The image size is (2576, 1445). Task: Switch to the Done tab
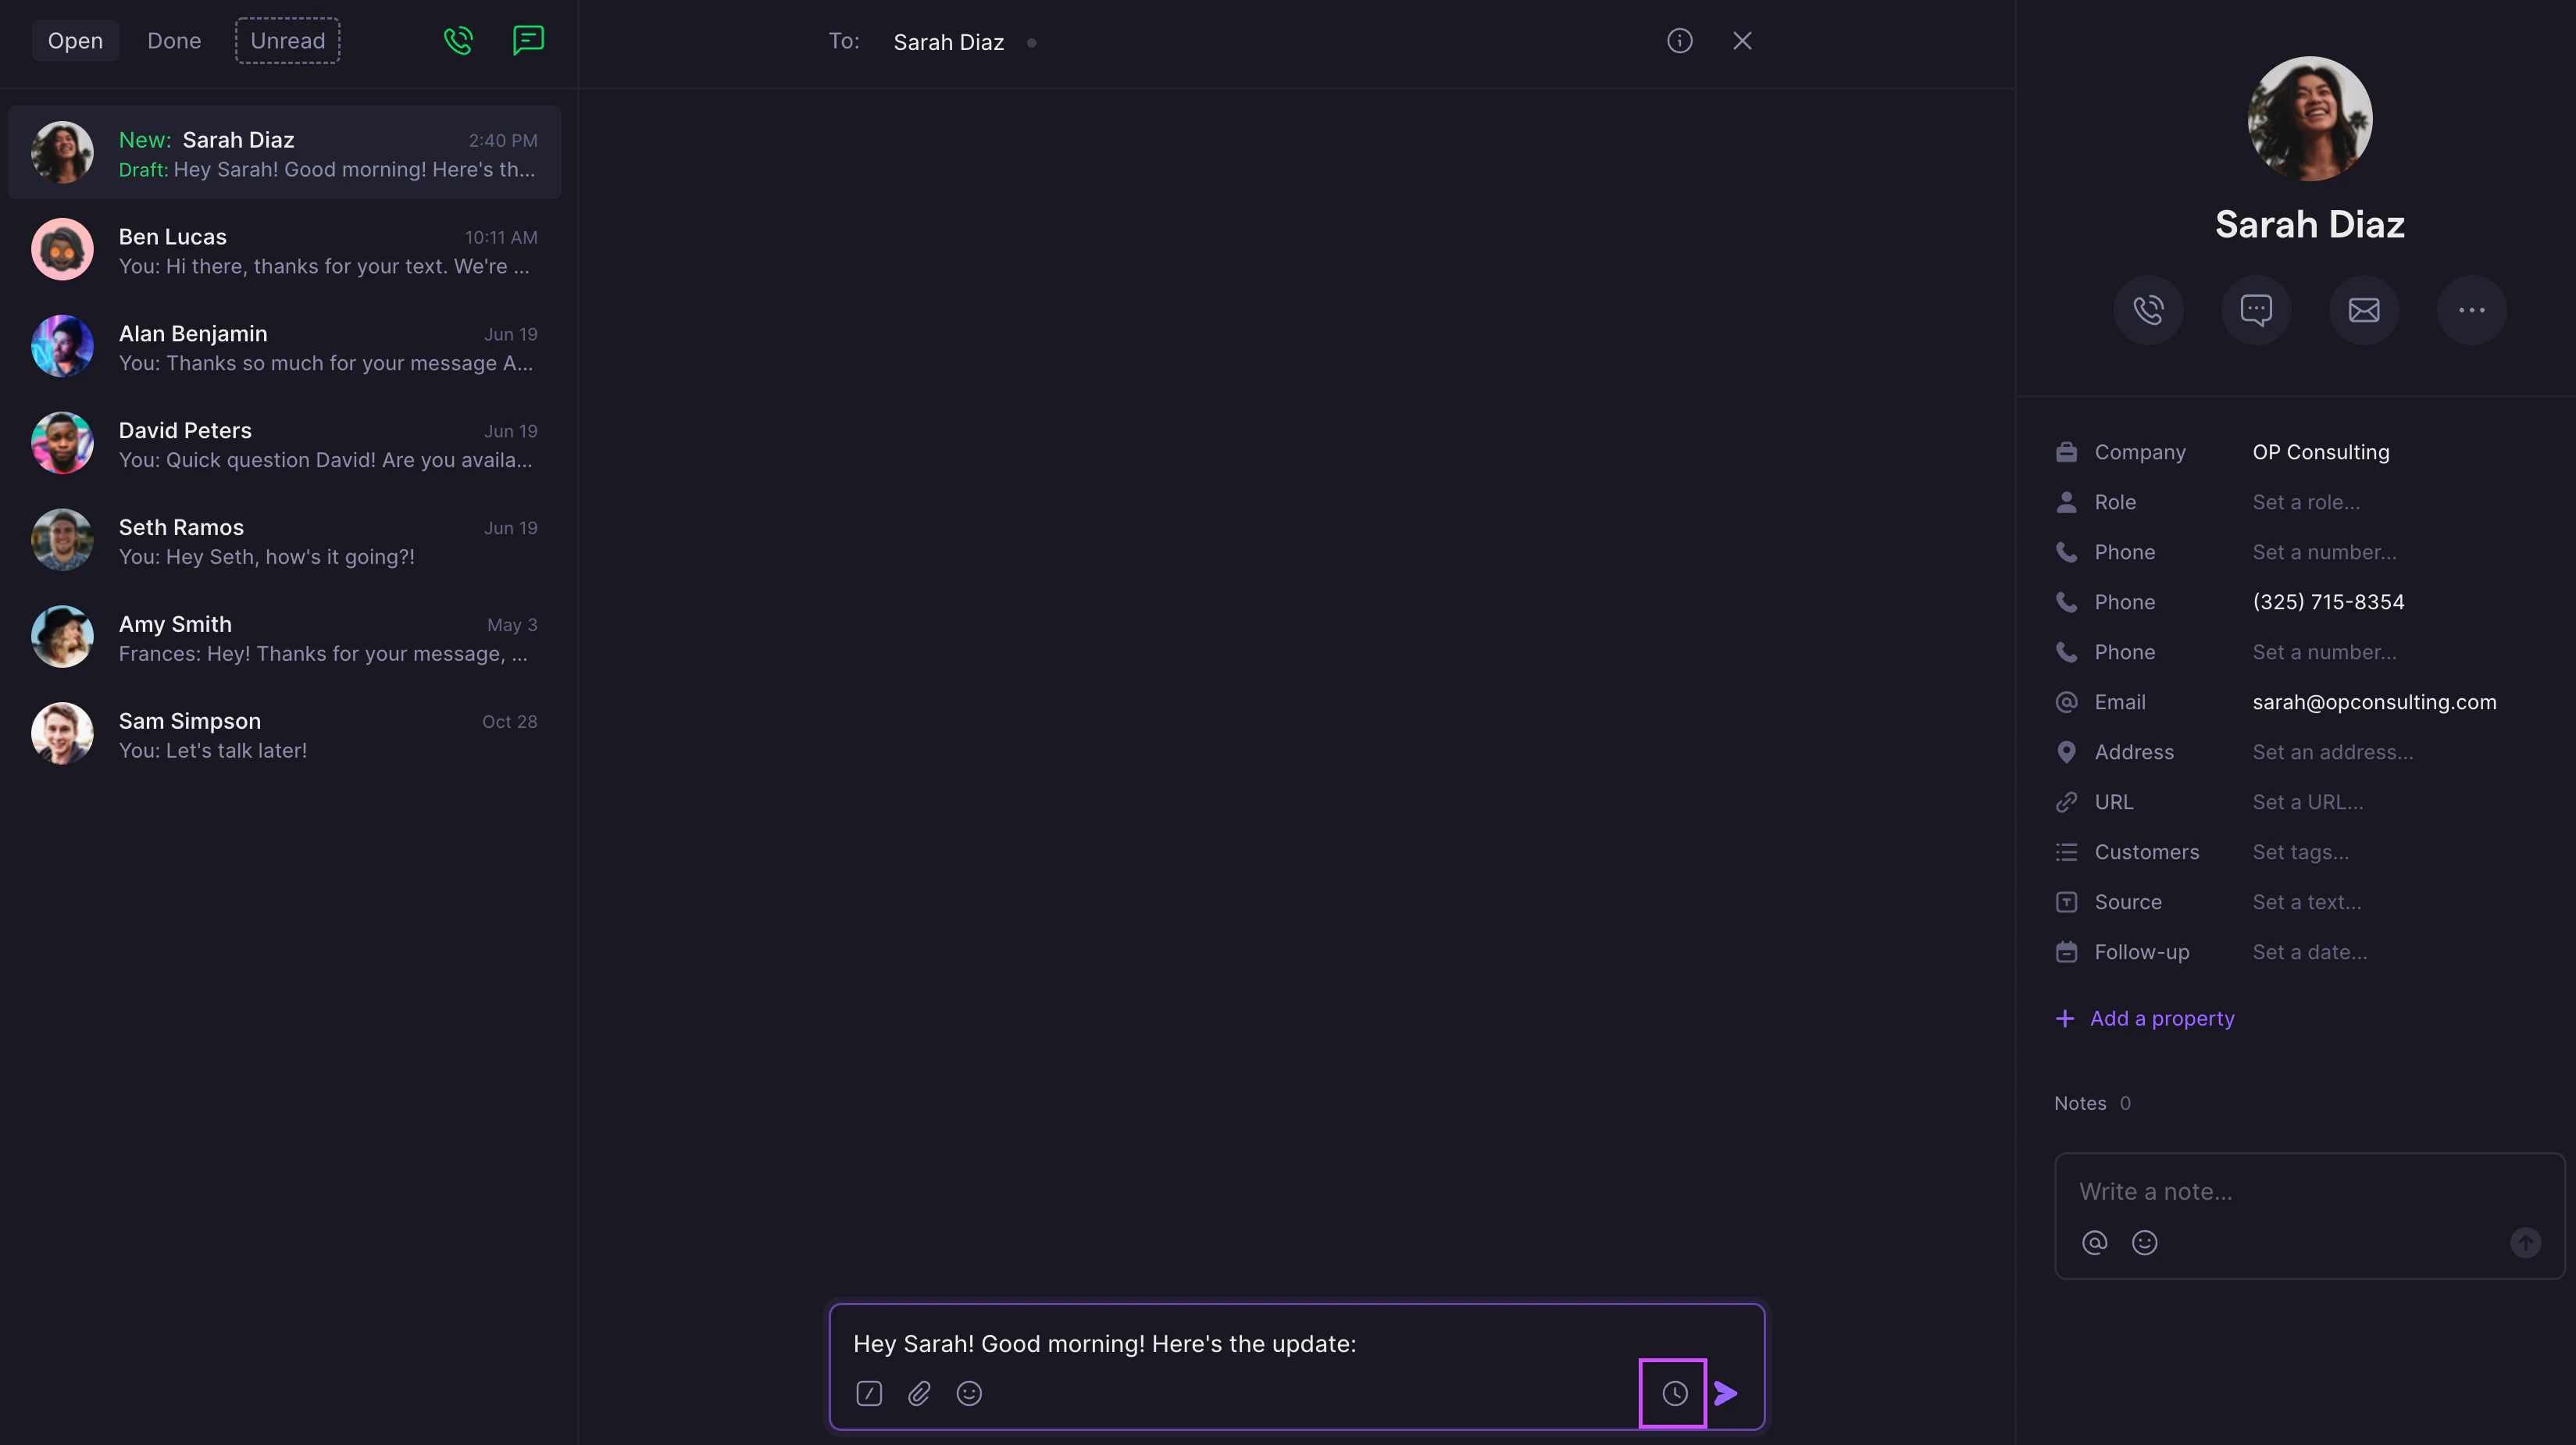[174, 40]
